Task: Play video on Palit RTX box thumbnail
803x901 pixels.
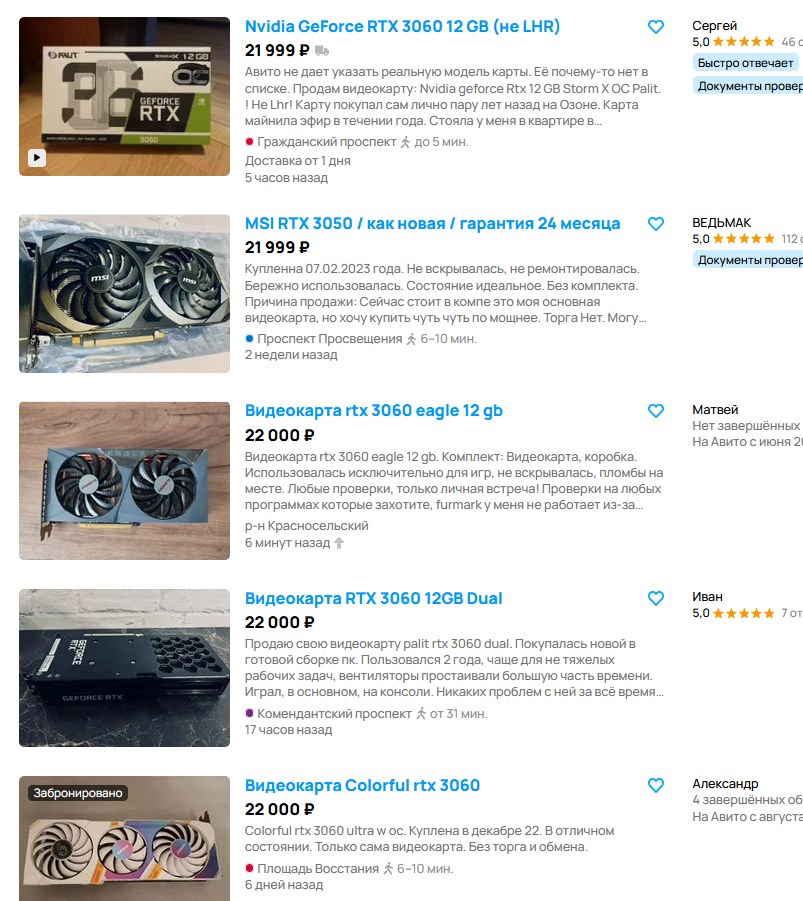Action: [x=37, y=157]
